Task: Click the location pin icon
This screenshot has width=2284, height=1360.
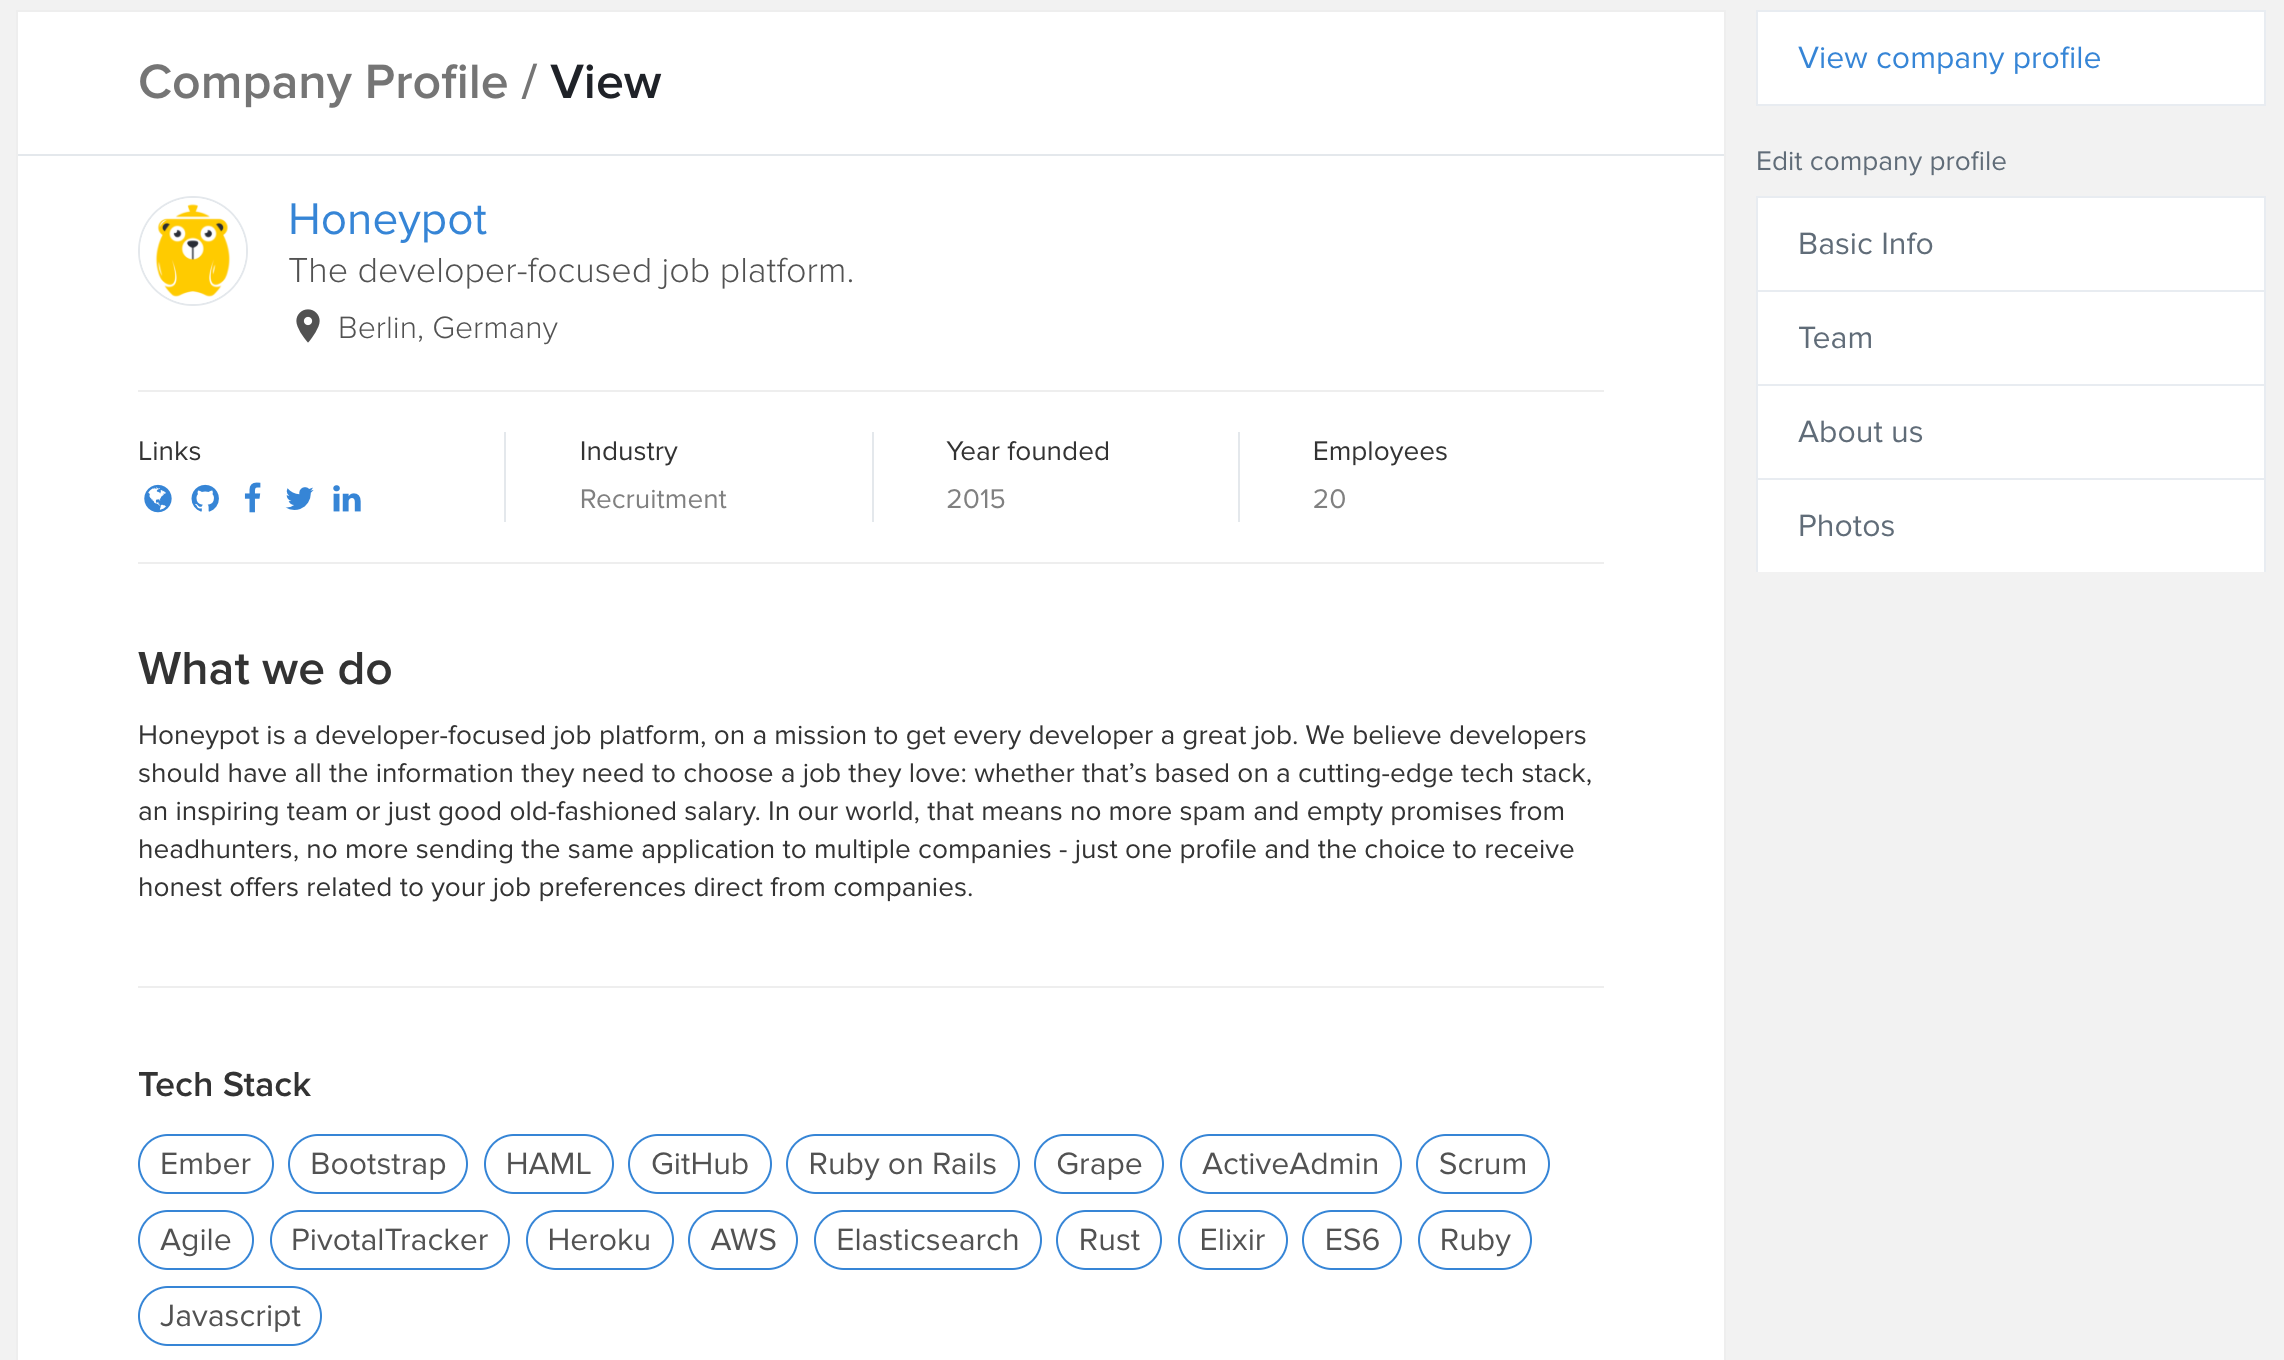Action: point(308,326)
